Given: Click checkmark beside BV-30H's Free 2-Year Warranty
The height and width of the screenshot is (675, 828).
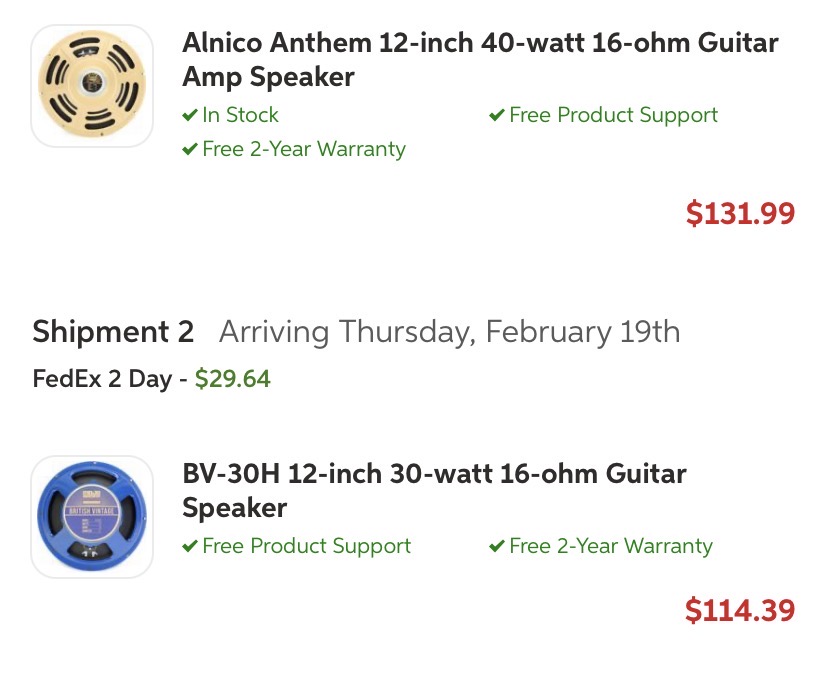Looking at the screenshot, I should pos(497,547).
